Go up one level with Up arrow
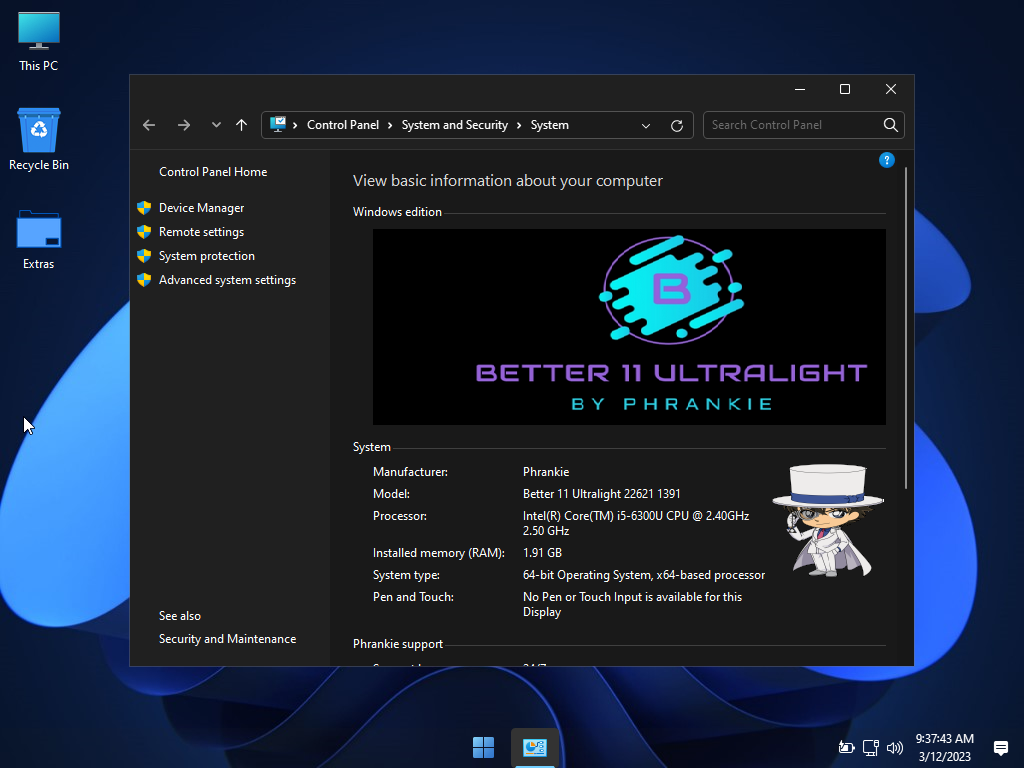Image resolution: width=1024 pixels, height=768 pixels. (x=242, y=125)
